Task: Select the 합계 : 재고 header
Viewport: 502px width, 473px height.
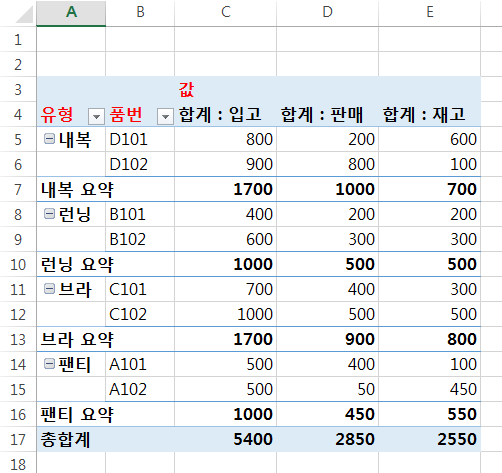Action: 424,115
